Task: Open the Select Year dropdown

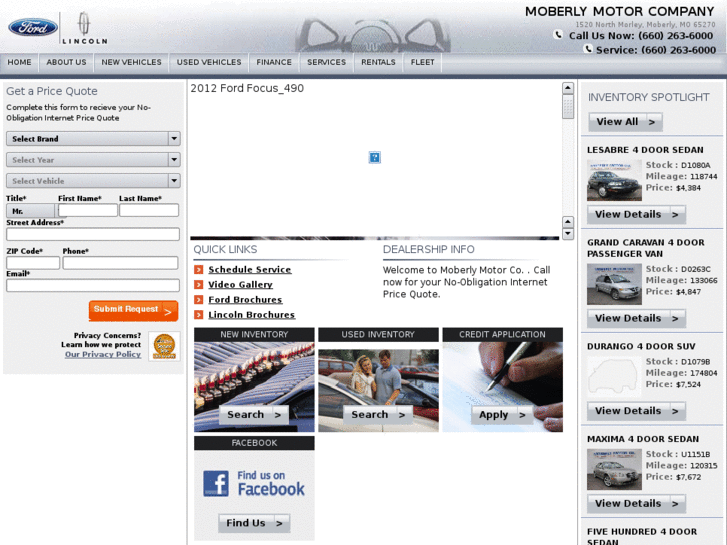Action: [93, 160]
